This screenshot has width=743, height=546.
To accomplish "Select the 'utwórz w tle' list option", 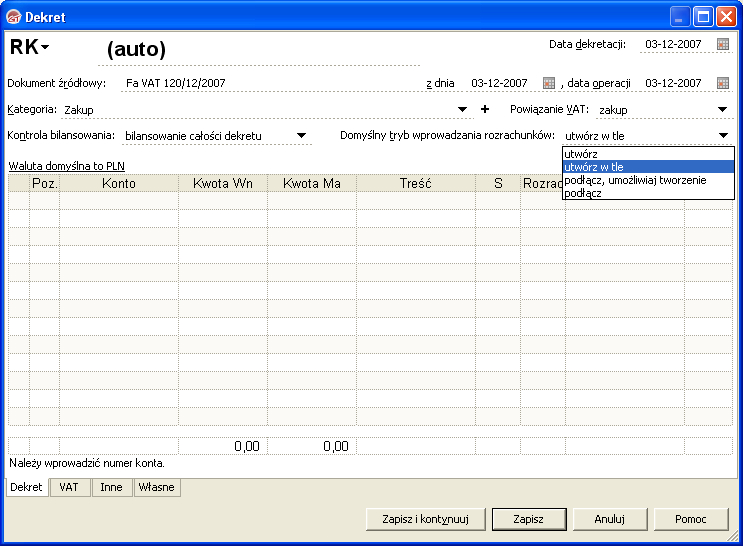I will coord(648,167).
